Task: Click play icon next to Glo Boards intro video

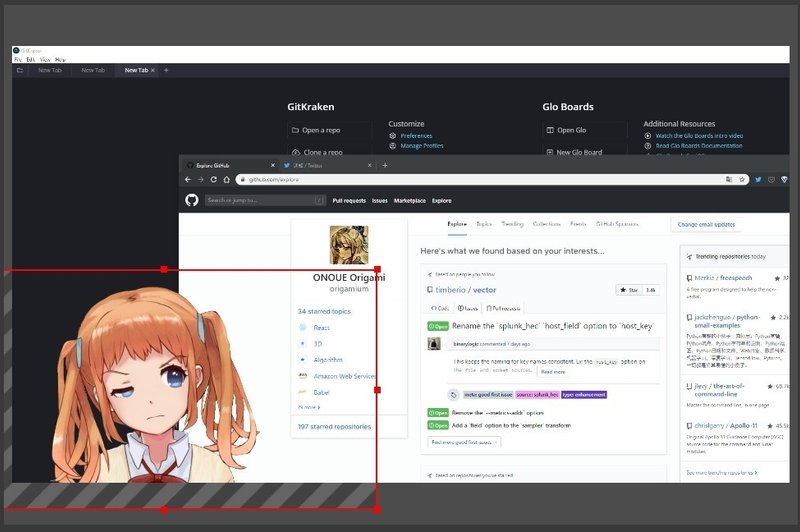Action: pos(647,136)
